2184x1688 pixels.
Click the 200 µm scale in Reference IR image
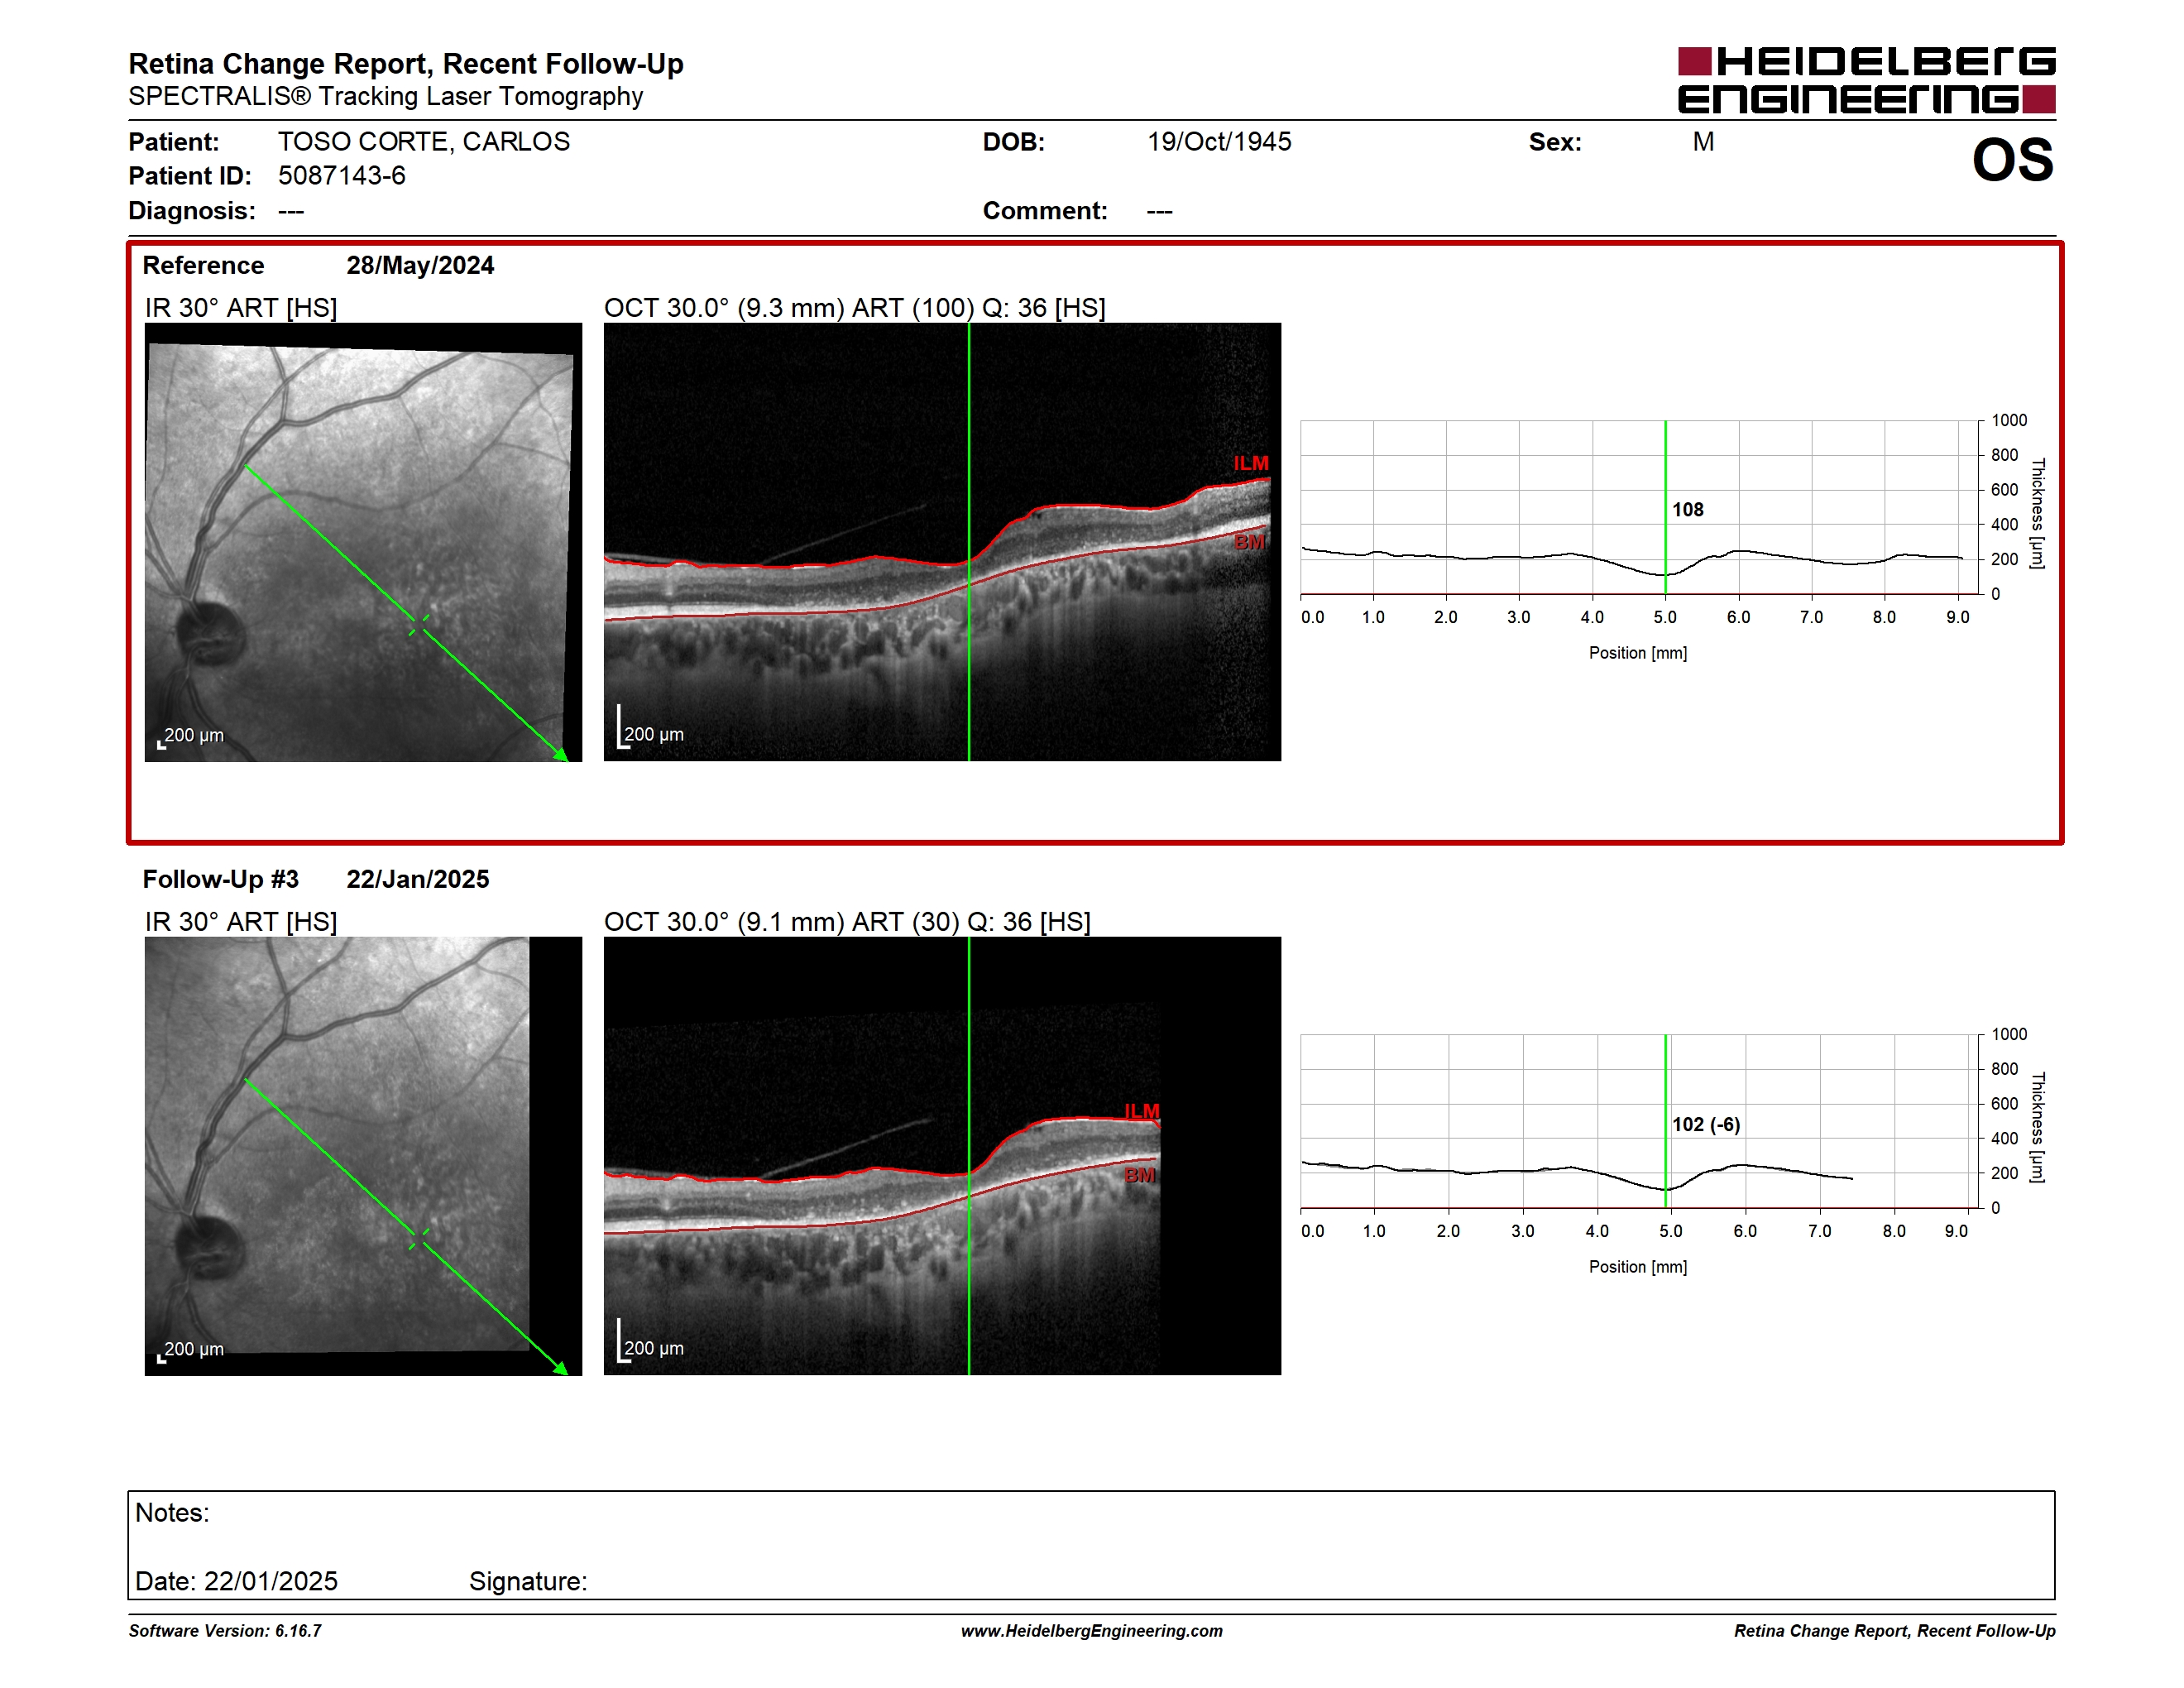tap(191, 736)
